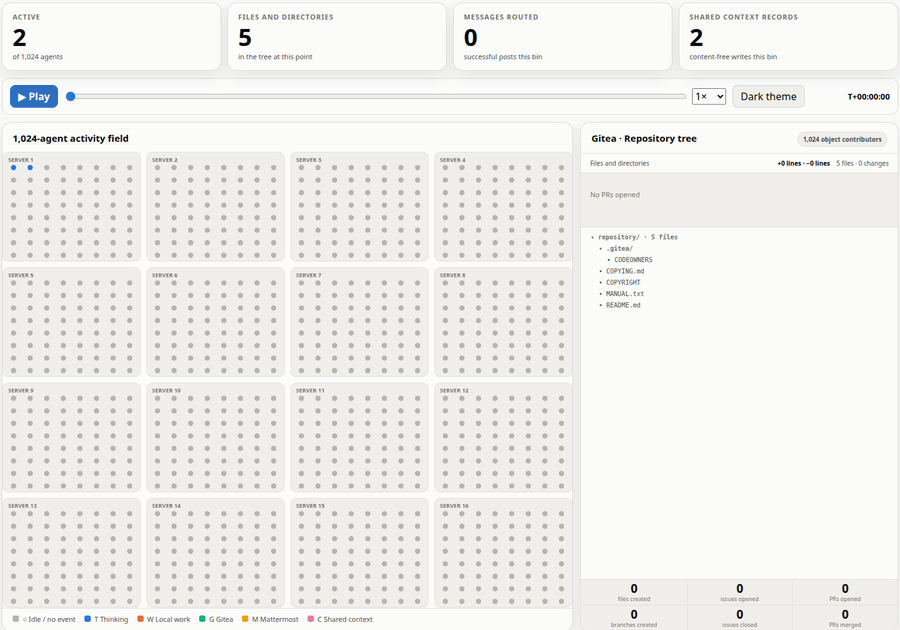Click the blue Thinking legend swatch
The width and height of the screenshot is (900, 630).
[x=87, y=619]
